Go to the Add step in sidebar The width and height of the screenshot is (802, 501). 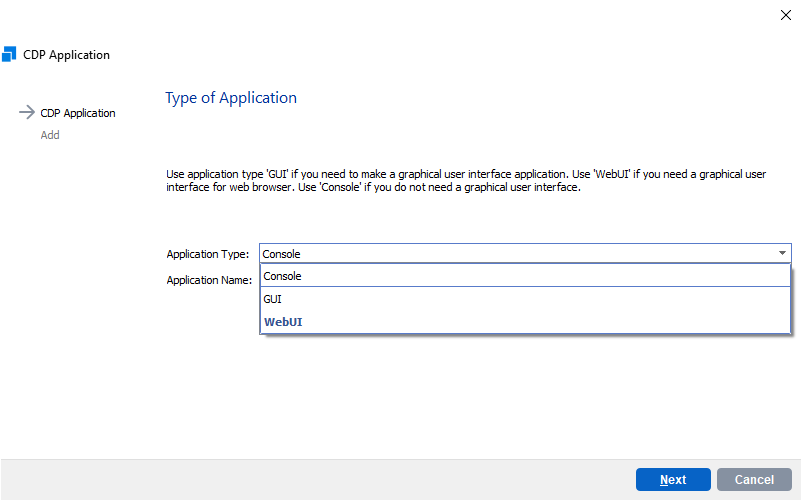pos(50,135)
